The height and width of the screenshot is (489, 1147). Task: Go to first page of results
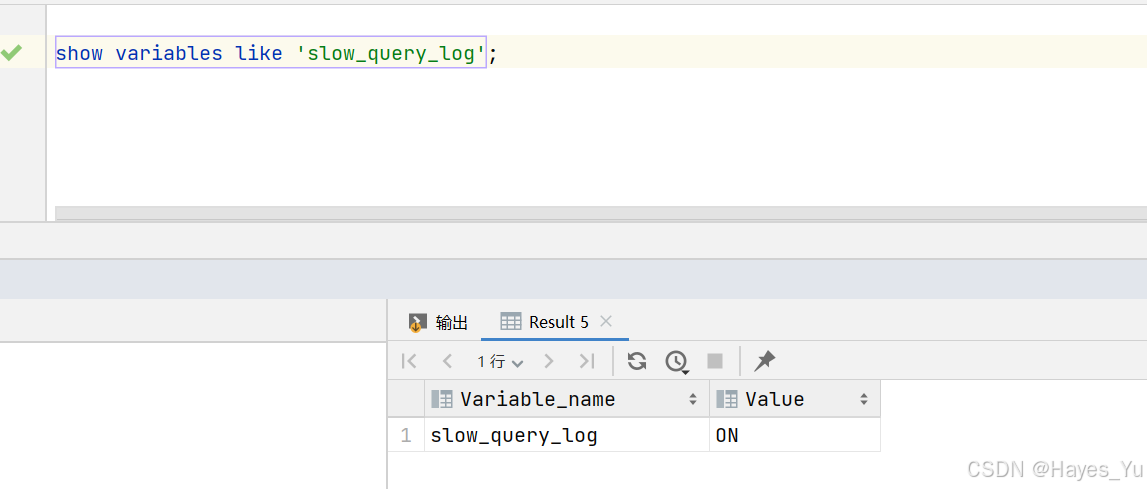[x=410, y=360]
